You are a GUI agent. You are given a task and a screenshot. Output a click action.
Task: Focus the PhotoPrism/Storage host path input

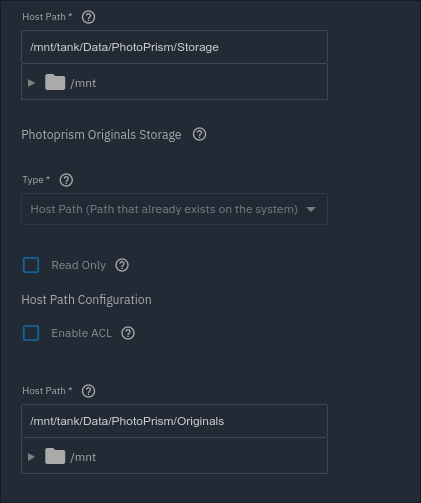(x=174, y=47)
